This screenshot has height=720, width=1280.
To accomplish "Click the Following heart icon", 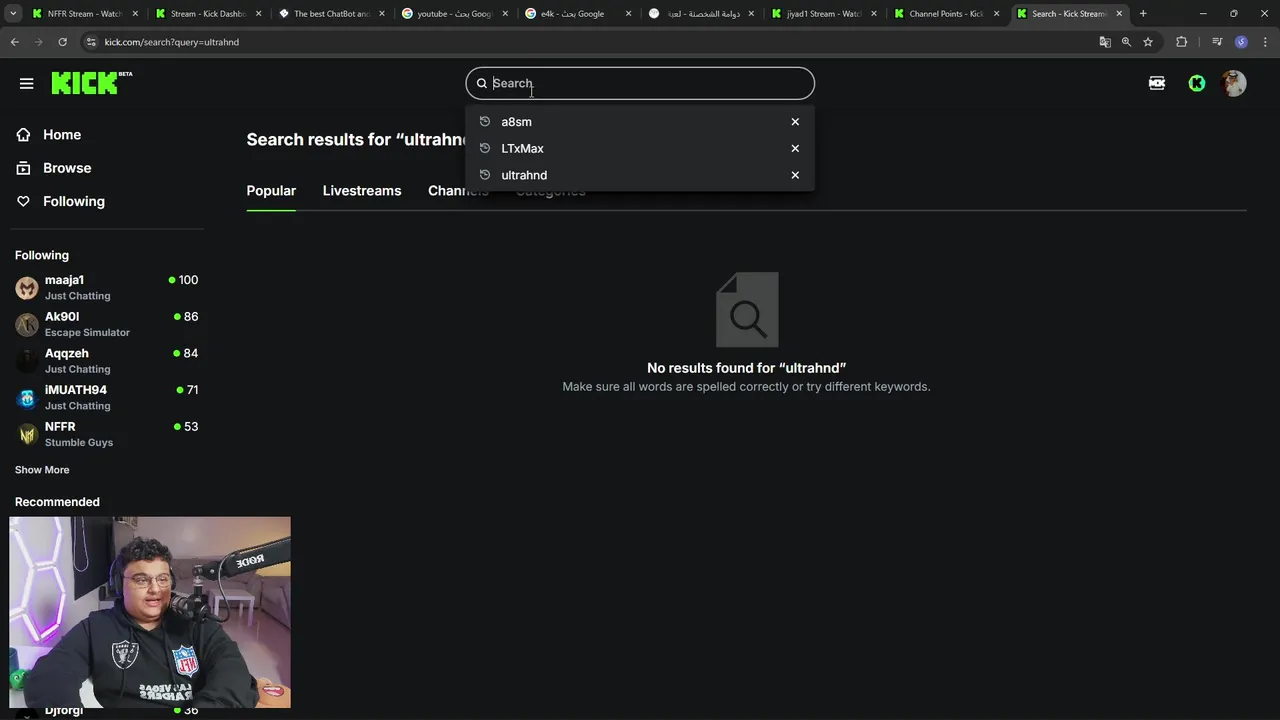I will click(24, 201).
